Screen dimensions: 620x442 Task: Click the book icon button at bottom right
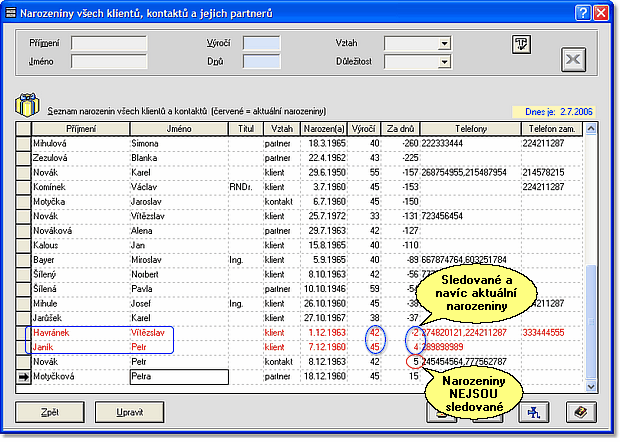pos(580,411)
